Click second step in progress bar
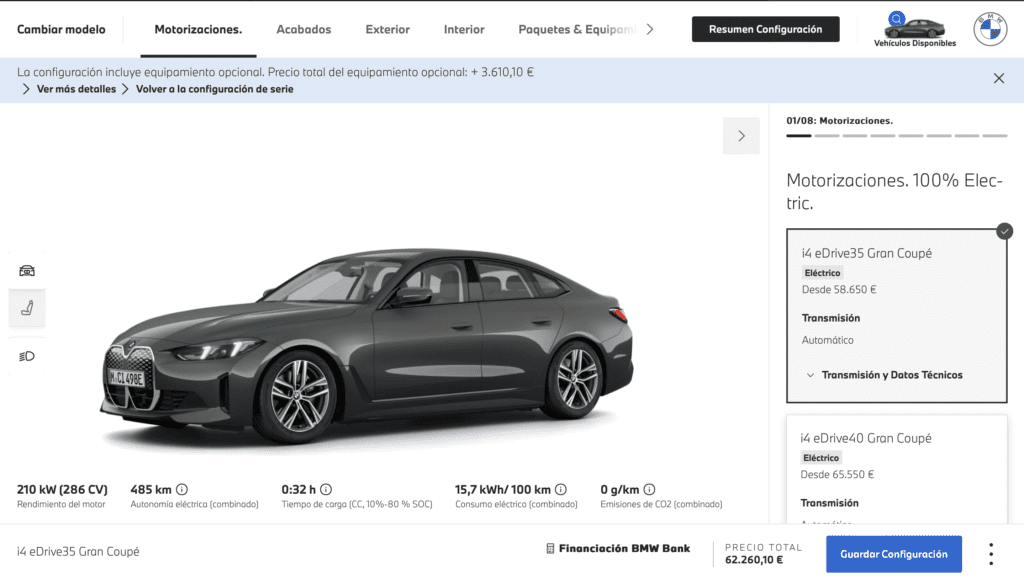The width and height of the screenshot is (1024, 584). coord(827,136)
